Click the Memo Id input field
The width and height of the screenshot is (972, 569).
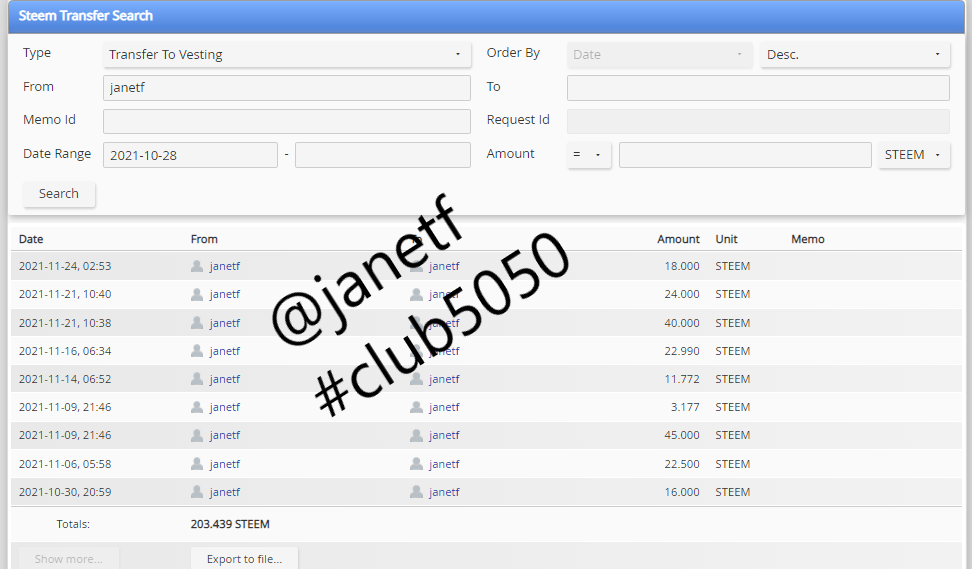coord(286,121)
